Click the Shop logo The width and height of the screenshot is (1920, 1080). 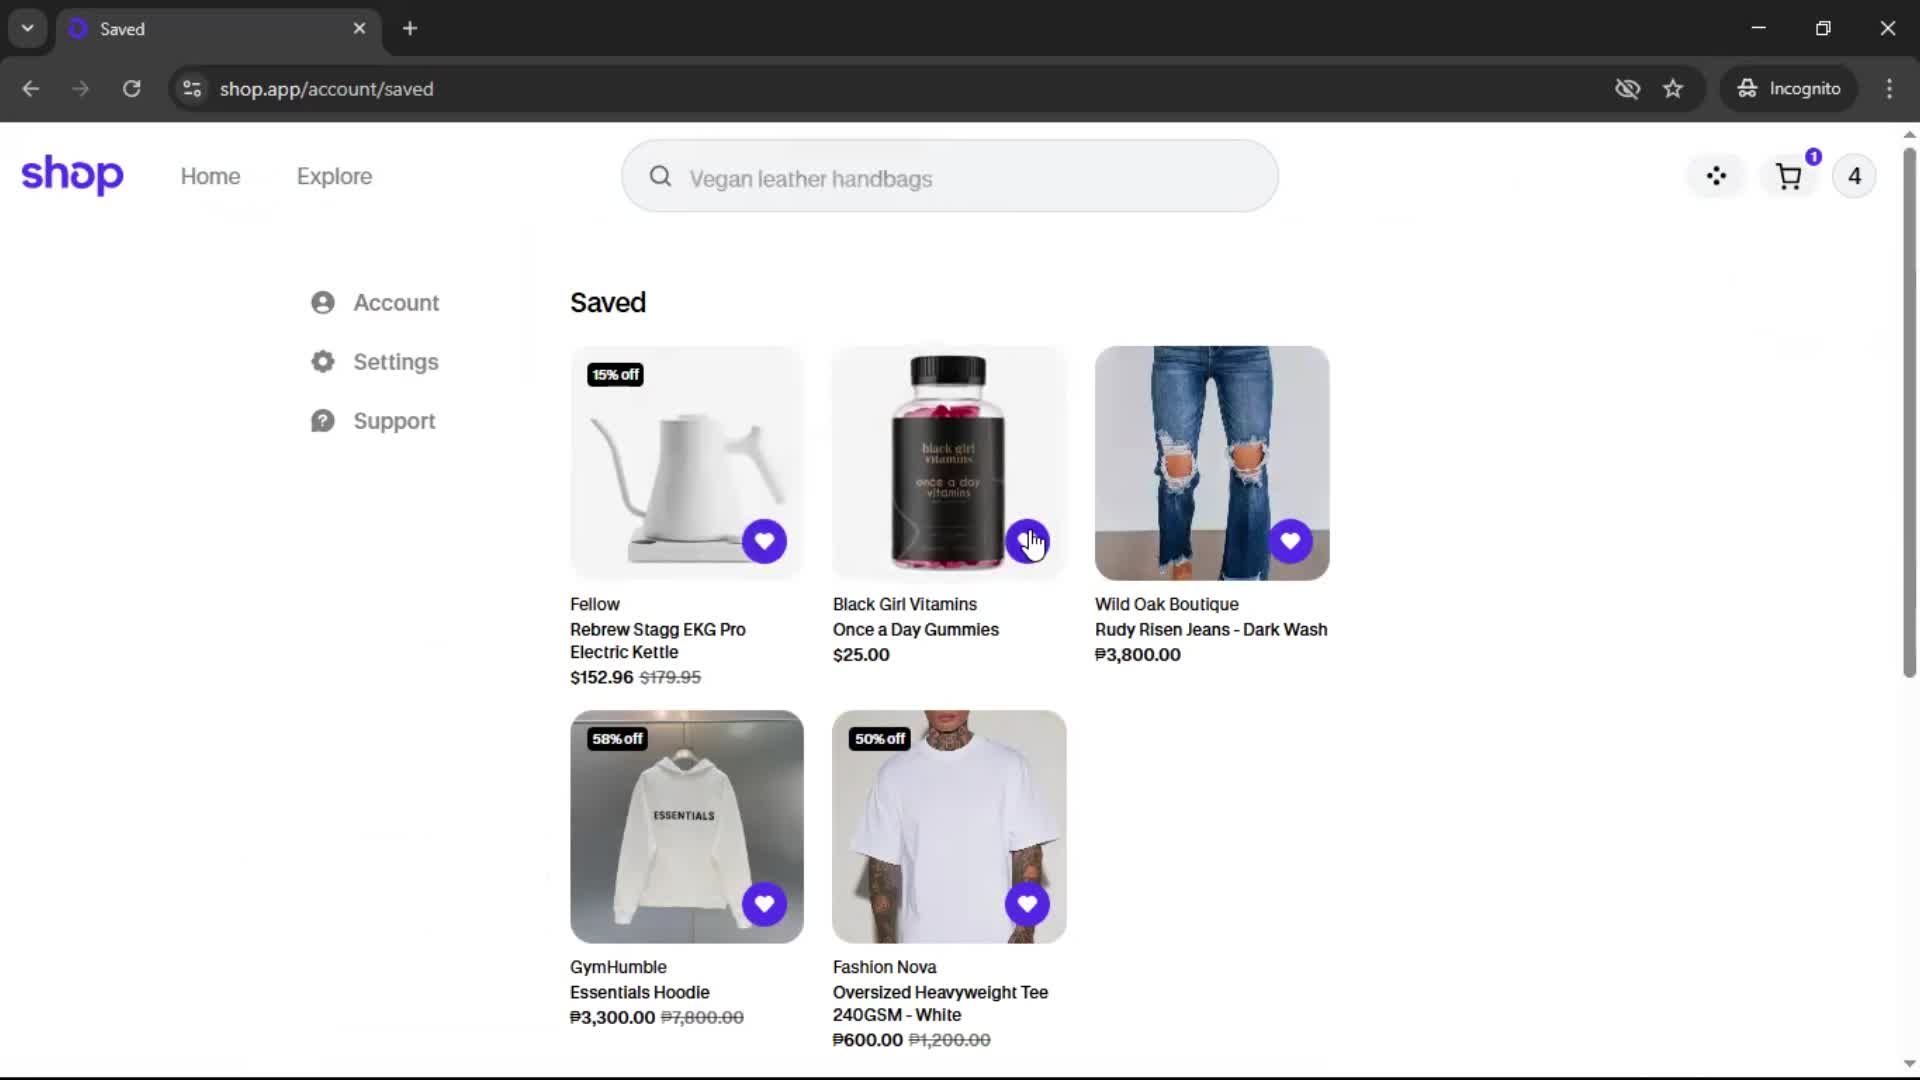(72, 175)
